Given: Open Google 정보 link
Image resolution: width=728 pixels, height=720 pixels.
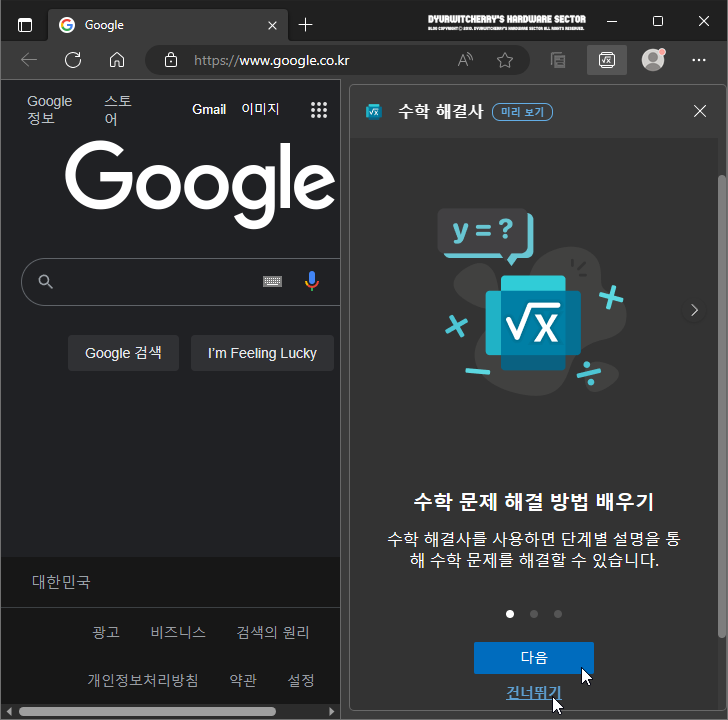Looking at the screenshot, I should coord(49,110).
